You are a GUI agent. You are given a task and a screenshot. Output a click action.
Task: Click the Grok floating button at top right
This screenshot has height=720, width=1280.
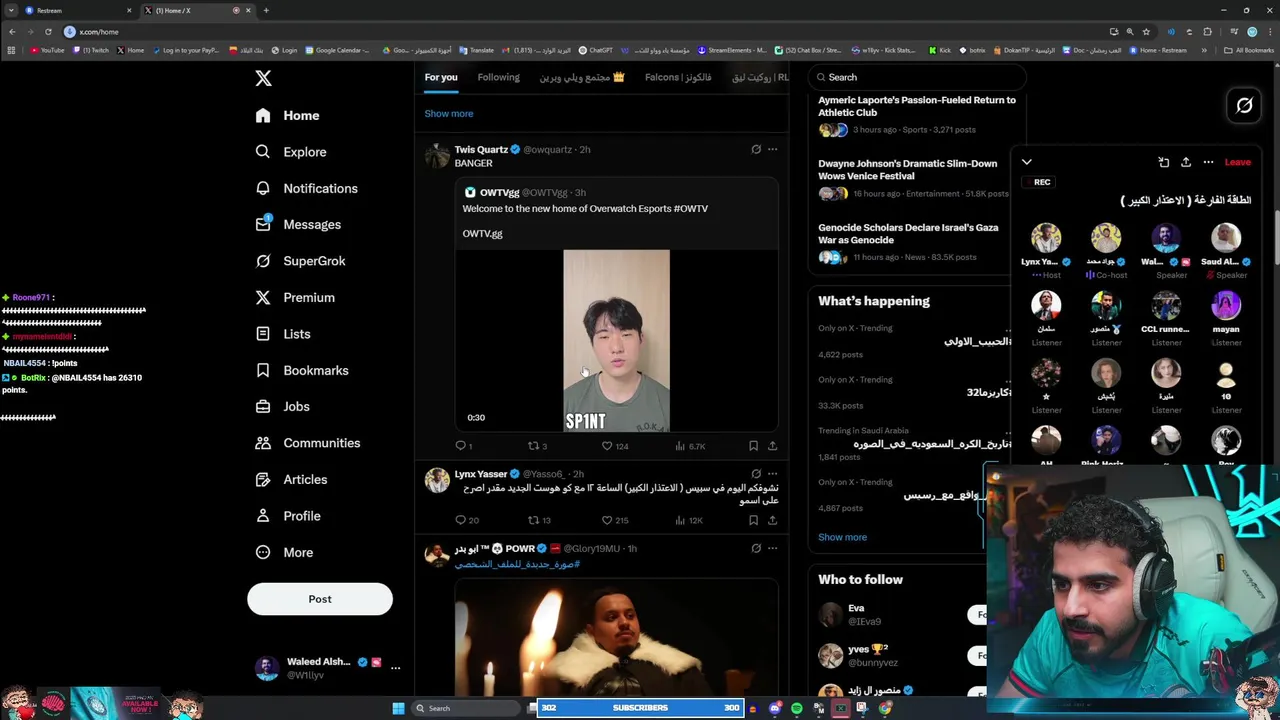pyautogui.click(x=1244, y=105)
